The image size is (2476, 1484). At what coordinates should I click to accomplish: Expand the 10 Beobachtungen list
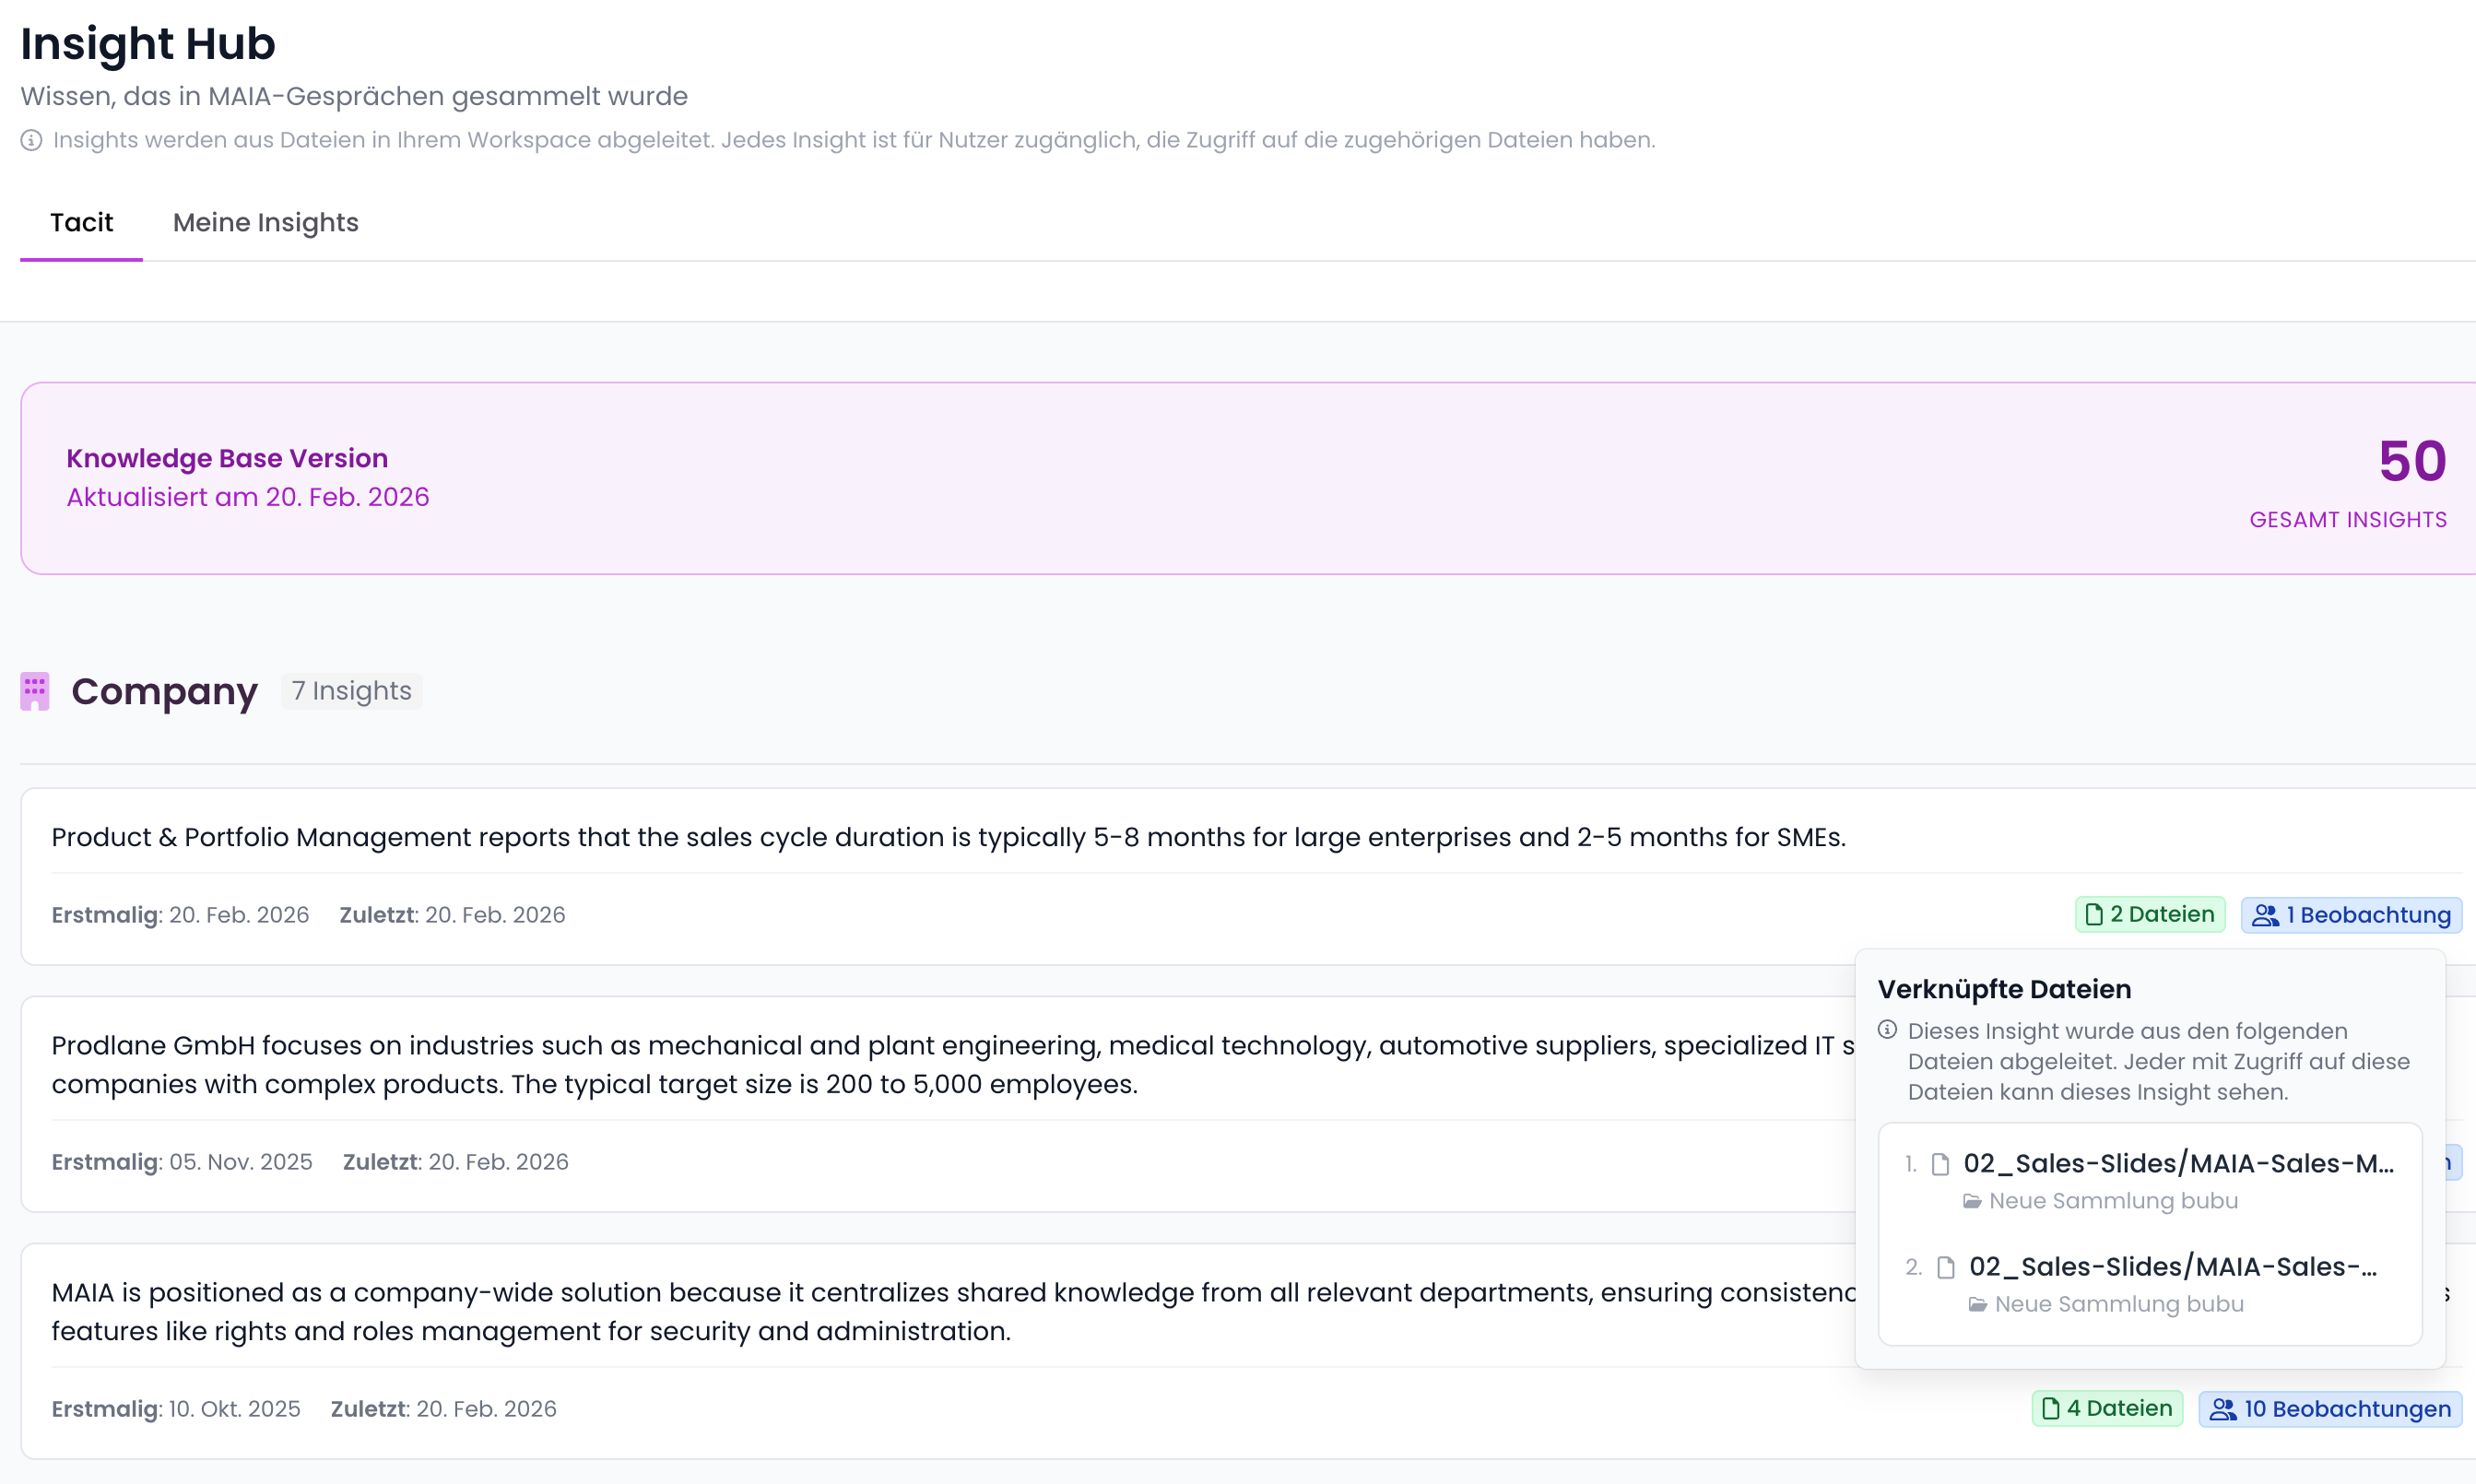[2330, 1409]
